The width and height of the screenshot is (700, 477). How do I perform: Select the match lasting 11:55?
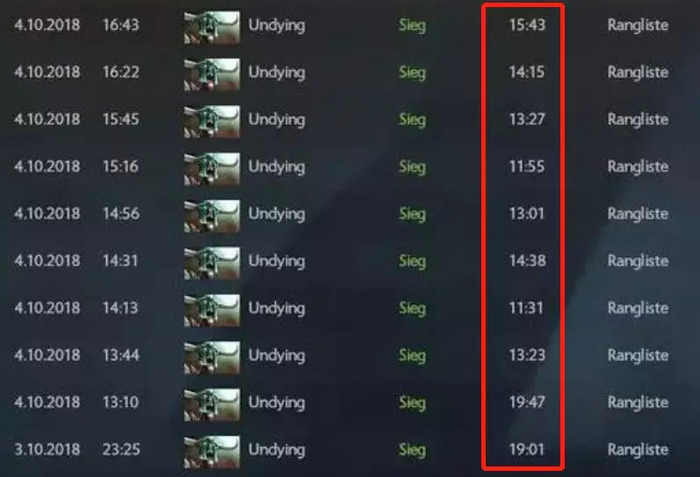coord(527,167)
